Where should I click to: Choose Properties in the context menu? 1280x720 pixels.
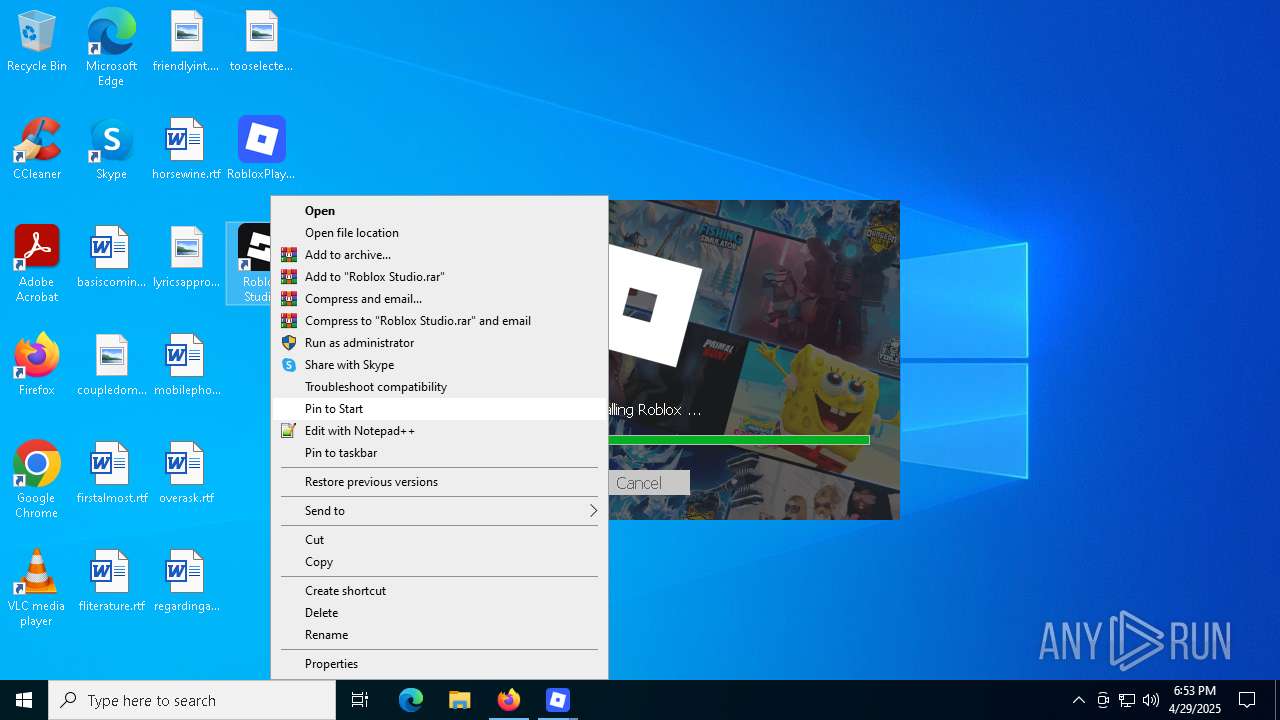click(440, 663)
